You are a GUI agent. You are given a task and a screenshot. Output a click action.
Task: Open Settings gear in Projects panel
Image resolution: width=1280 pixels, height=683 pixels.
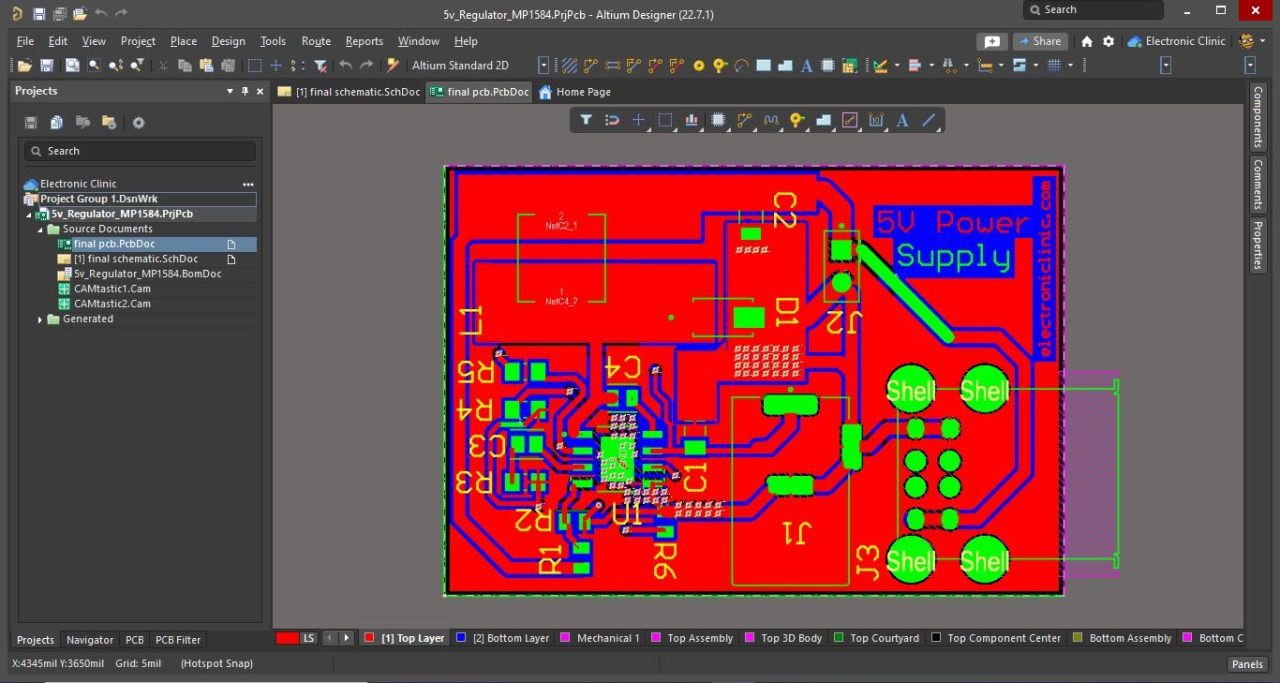click(138, 122)
